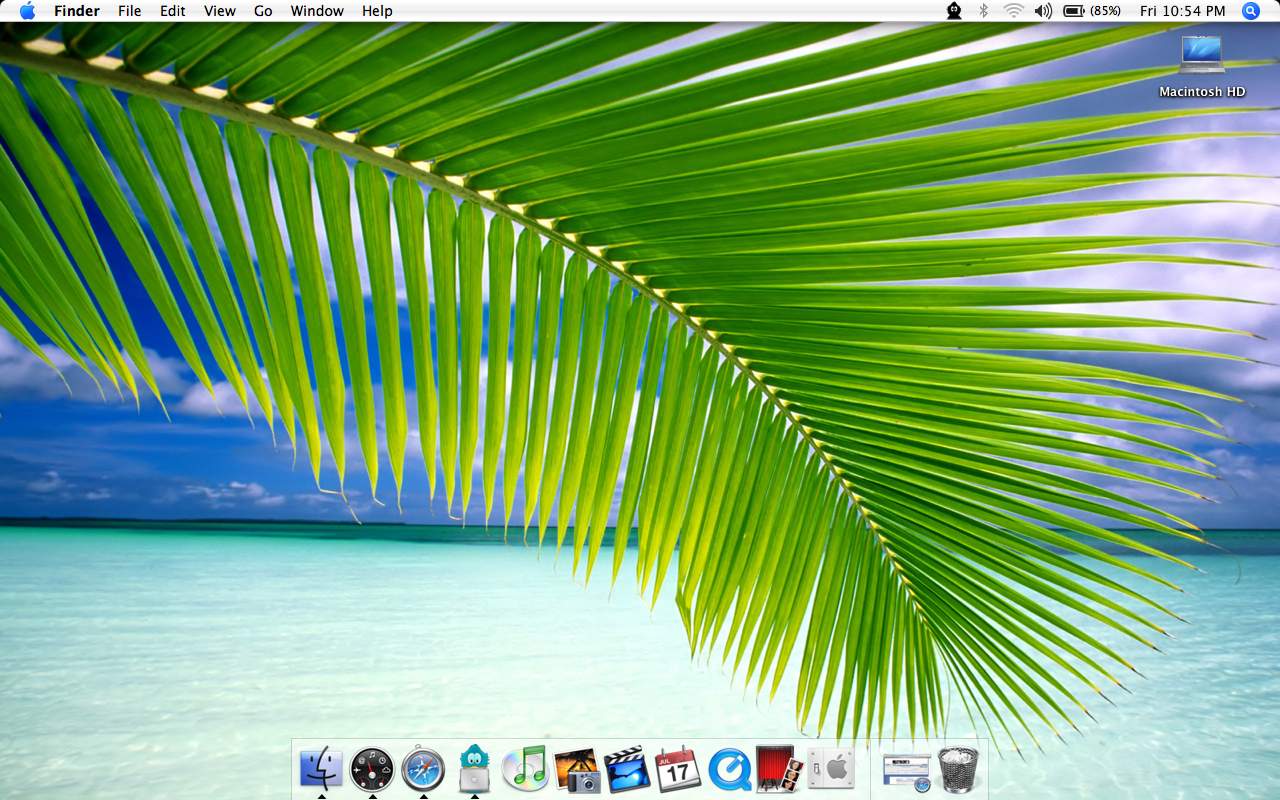
Task: Expand the volume control in menu bar
Action: coord(1043,11)
